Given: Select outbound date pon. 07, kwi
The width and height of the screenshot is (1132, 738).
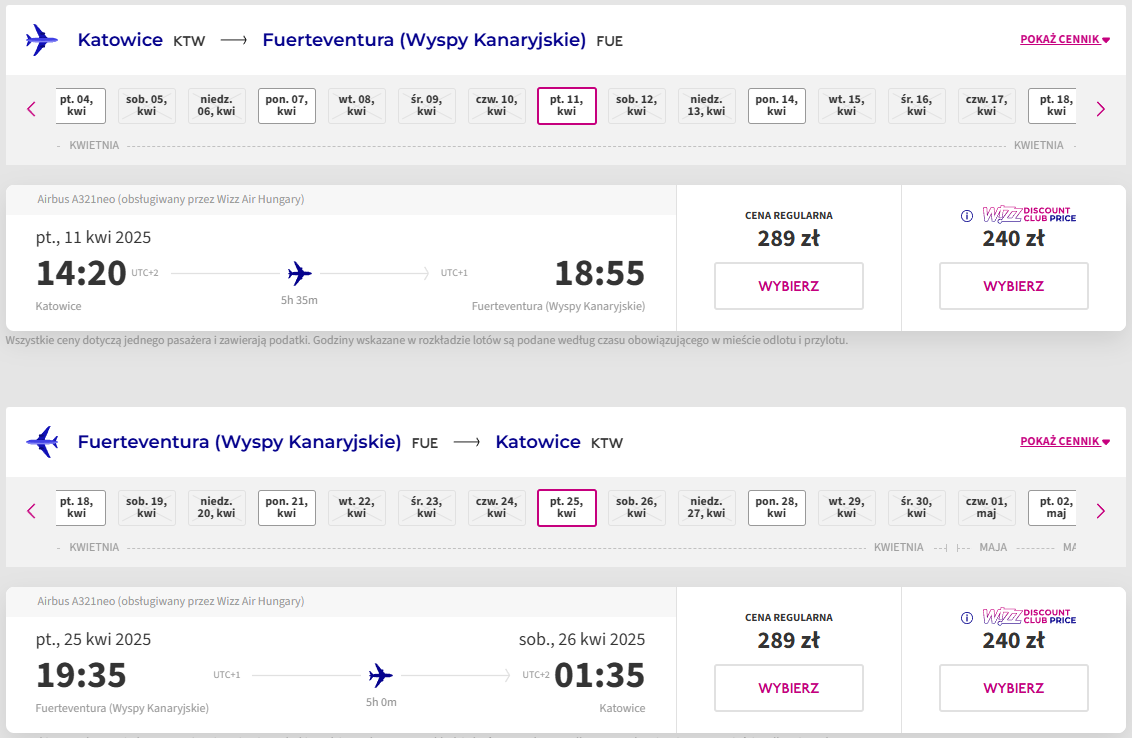Looking at the screenshot, I should coord(287,106).
